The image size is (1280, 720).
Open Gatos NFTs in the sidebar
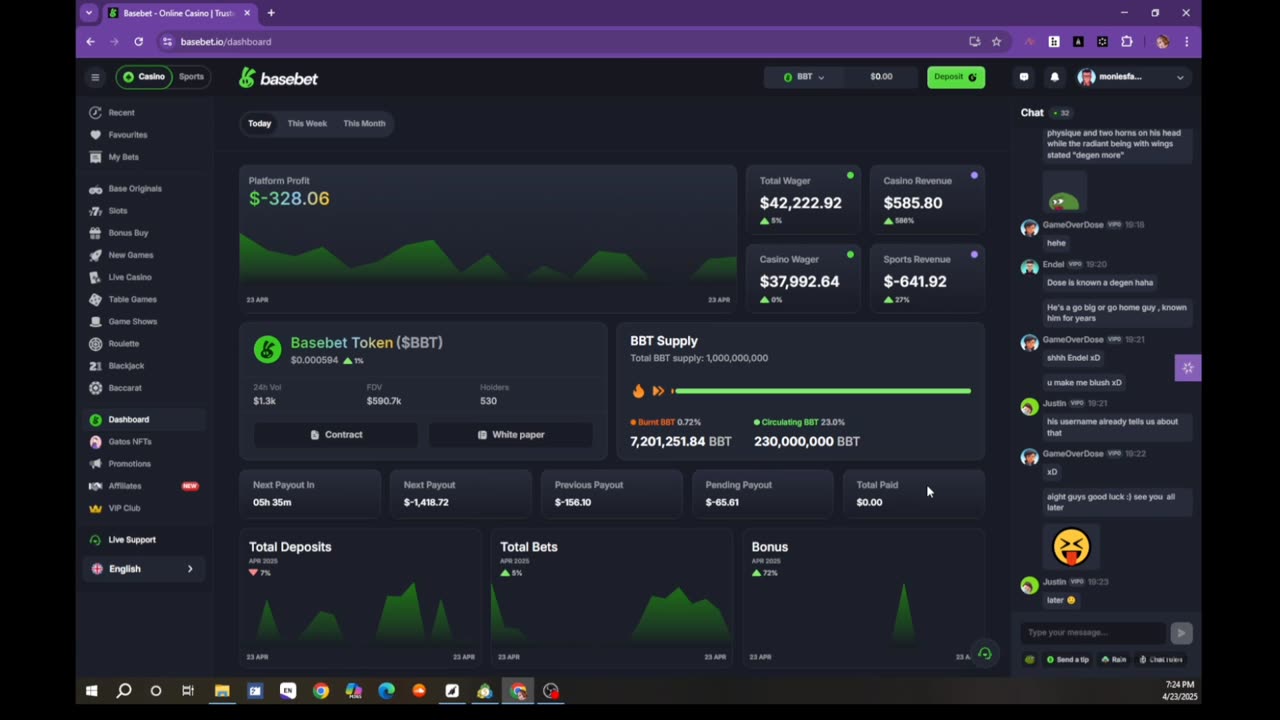pyautogui.click(x=130, y=442)
